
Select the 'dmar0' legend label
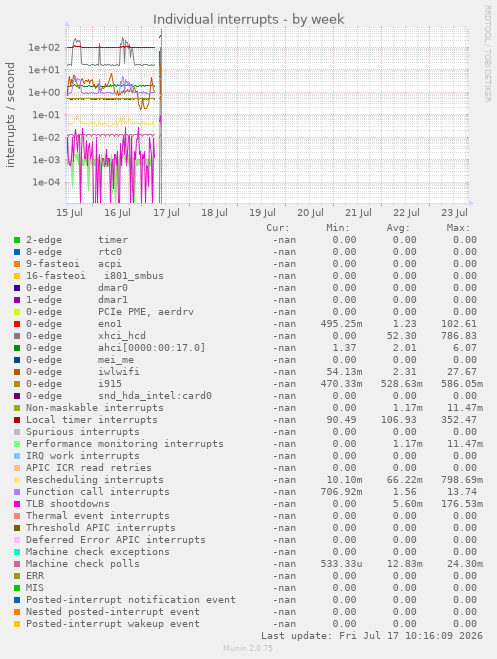coord(113,288)
